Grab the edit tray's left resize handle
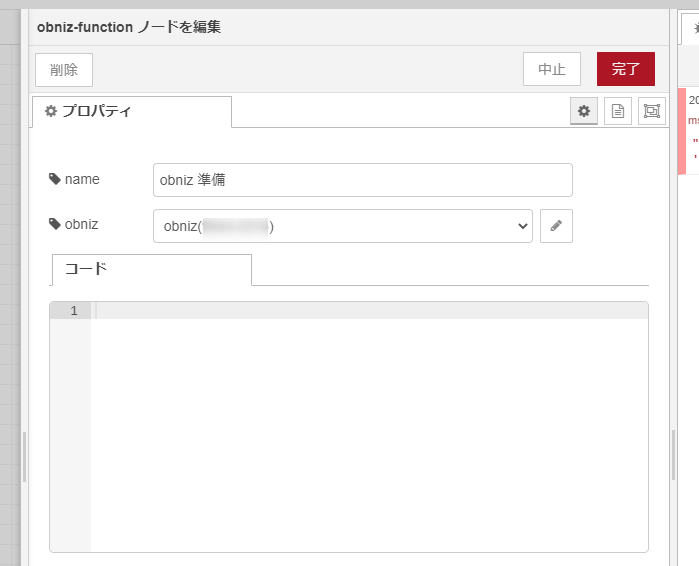This screenshot has height=566, width=699. [x=25, y=455]
